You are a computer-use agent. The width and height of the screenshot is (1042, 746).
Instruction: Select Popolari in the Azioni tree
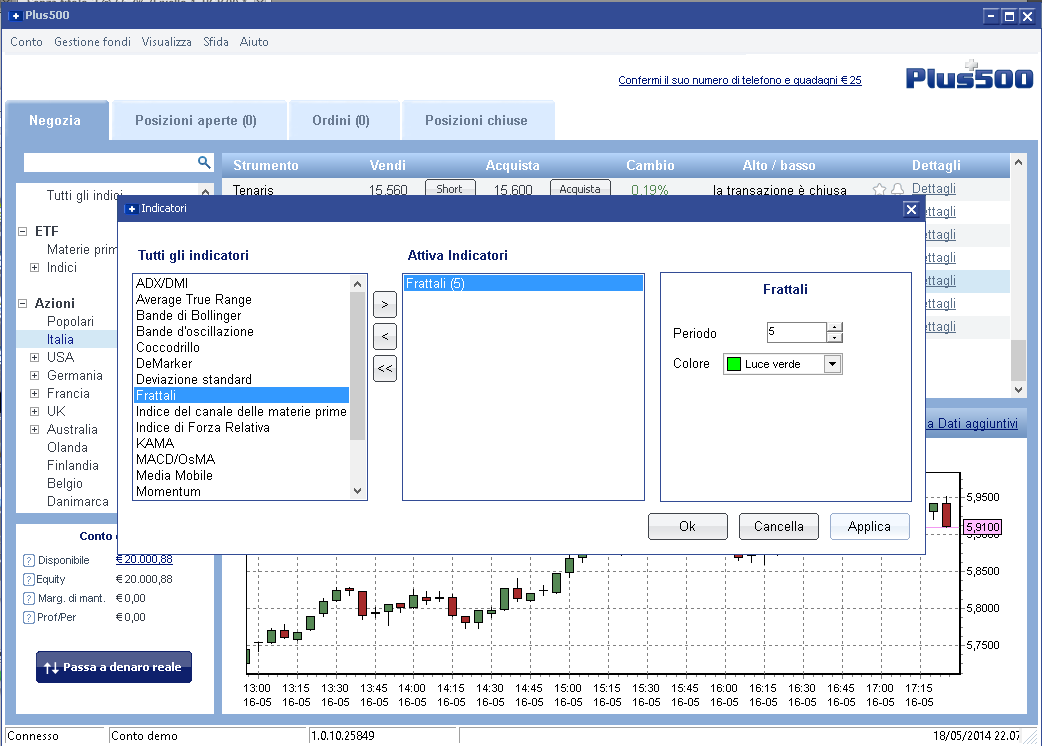(70, 322)
